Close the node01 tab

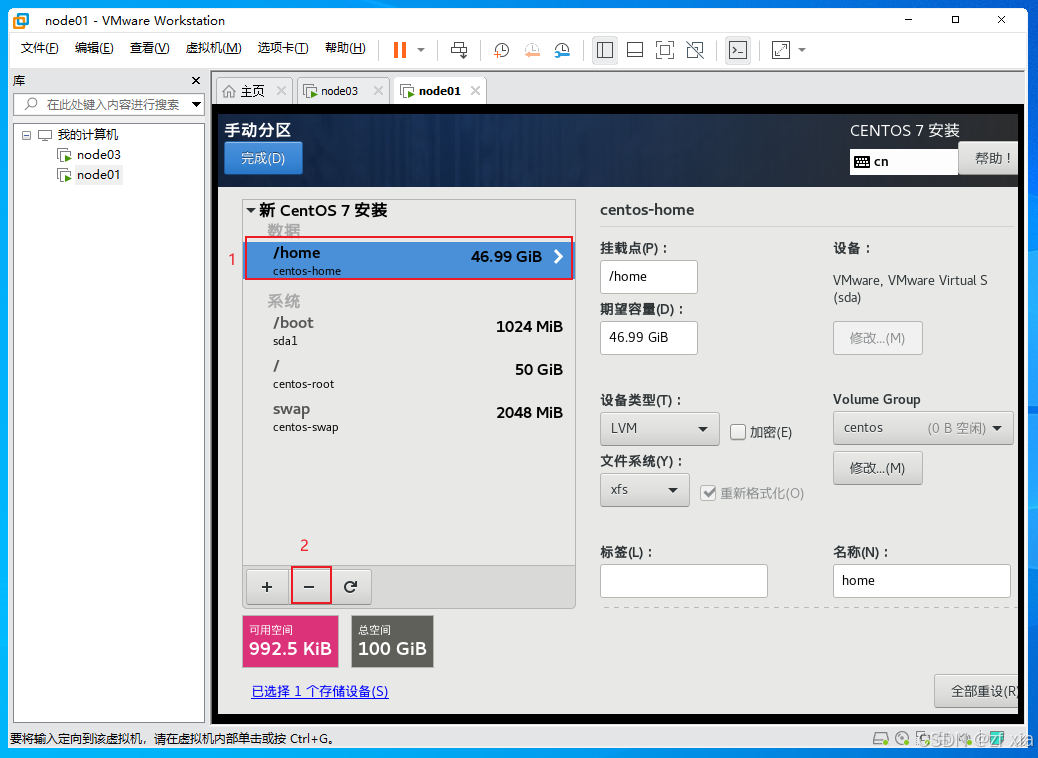tap(475, 91)
